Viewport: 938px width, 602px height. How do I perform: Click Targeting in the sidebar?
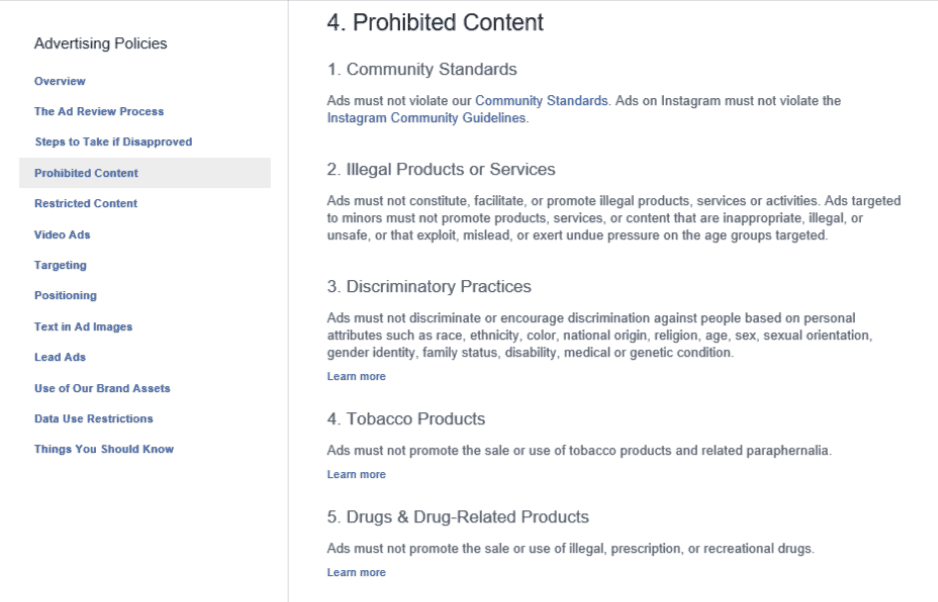tap(60, 265)
